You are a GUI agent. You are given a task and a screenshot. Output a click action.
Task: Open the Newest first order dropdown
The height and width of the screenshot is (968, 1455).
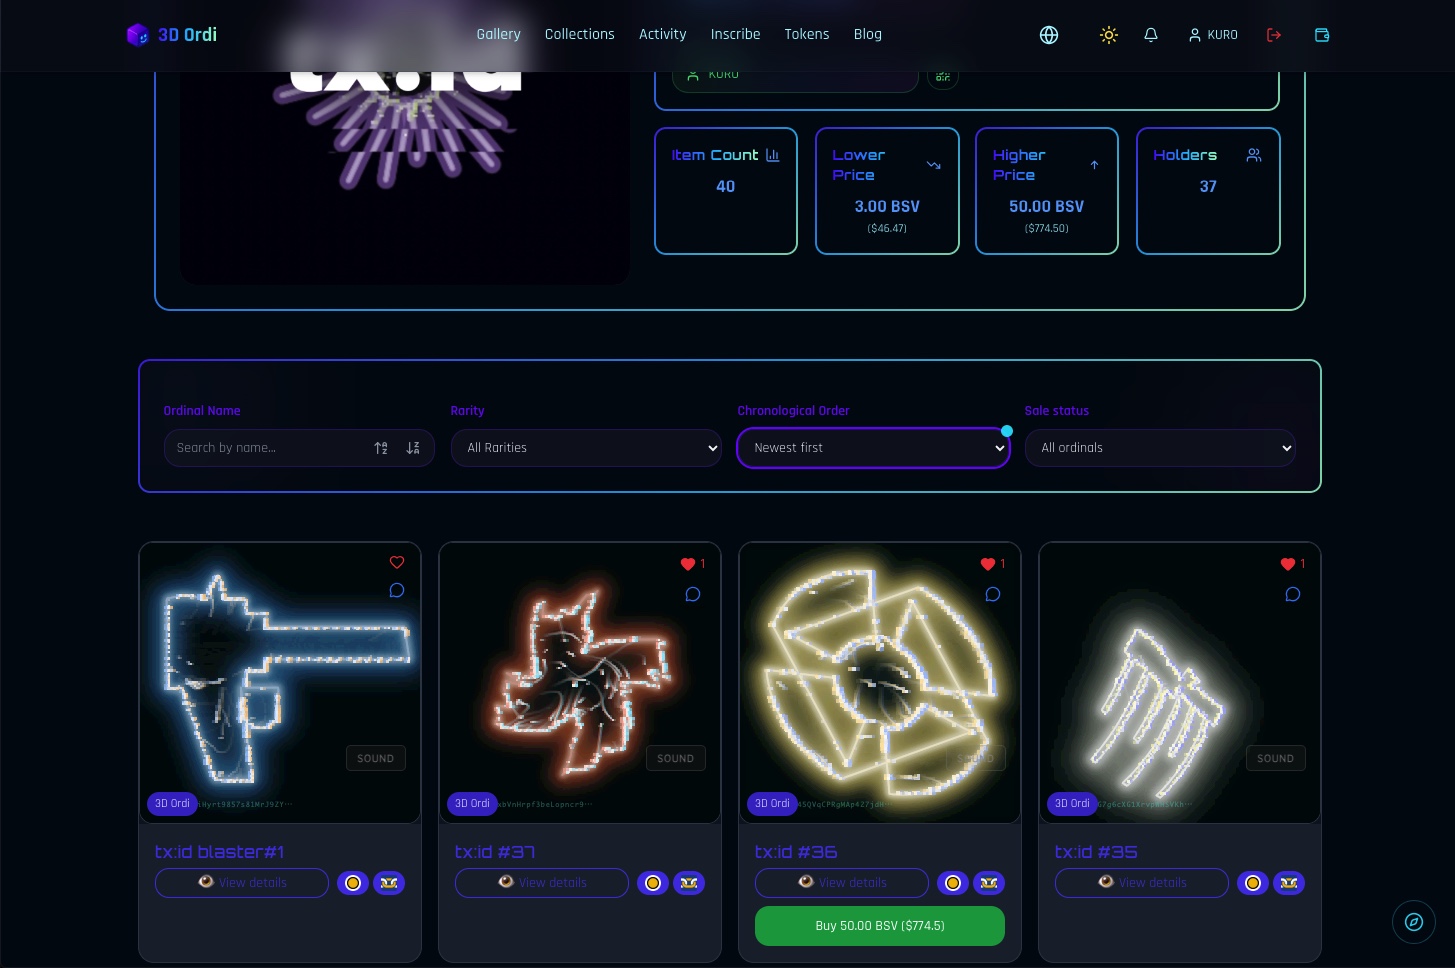tap(873, 448)
